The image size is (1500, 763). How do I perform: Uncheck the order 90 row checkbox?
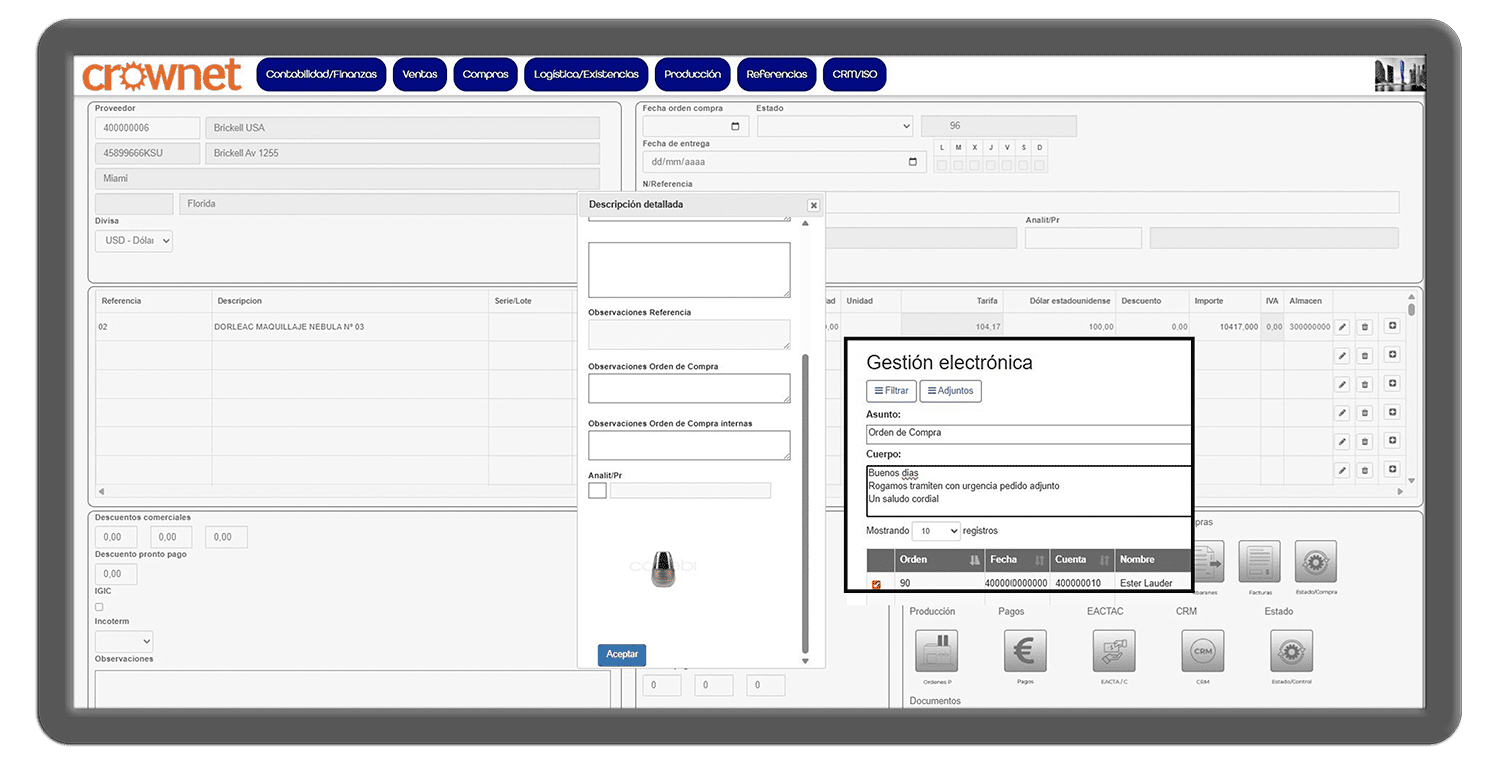point(876,584)
